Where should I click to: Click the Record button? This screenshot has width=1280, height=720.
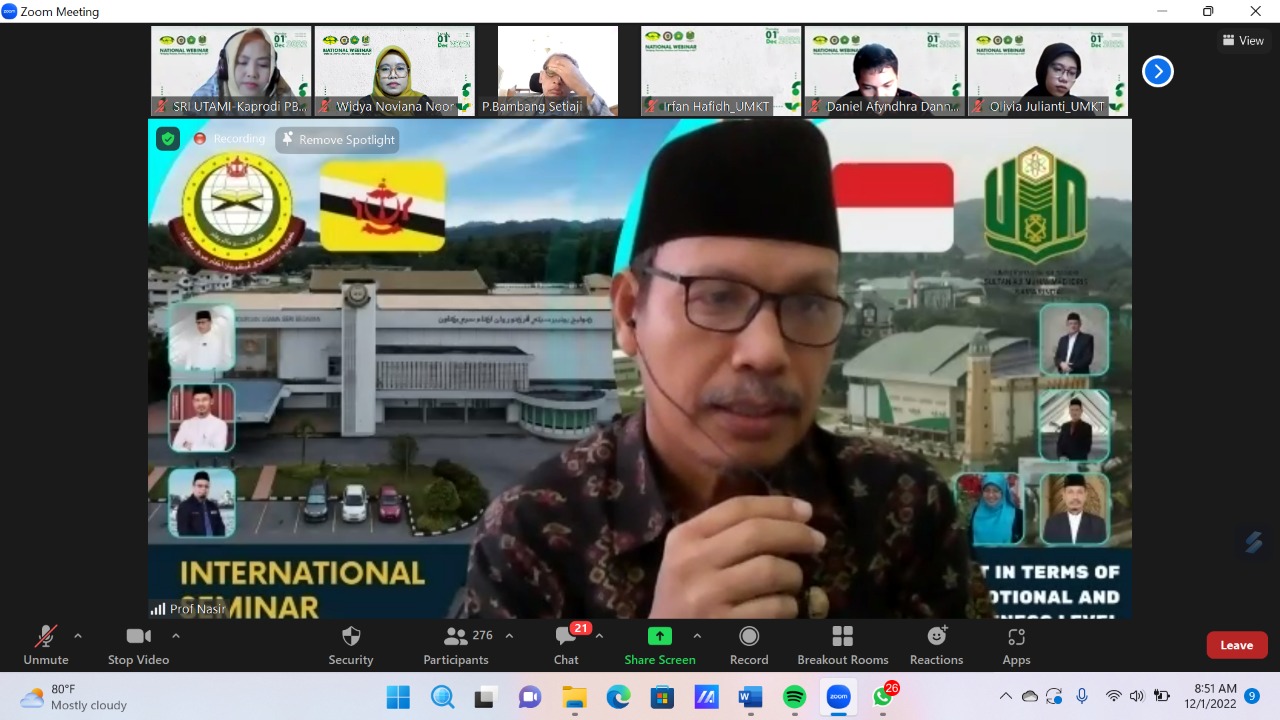(x=749, y=645)
